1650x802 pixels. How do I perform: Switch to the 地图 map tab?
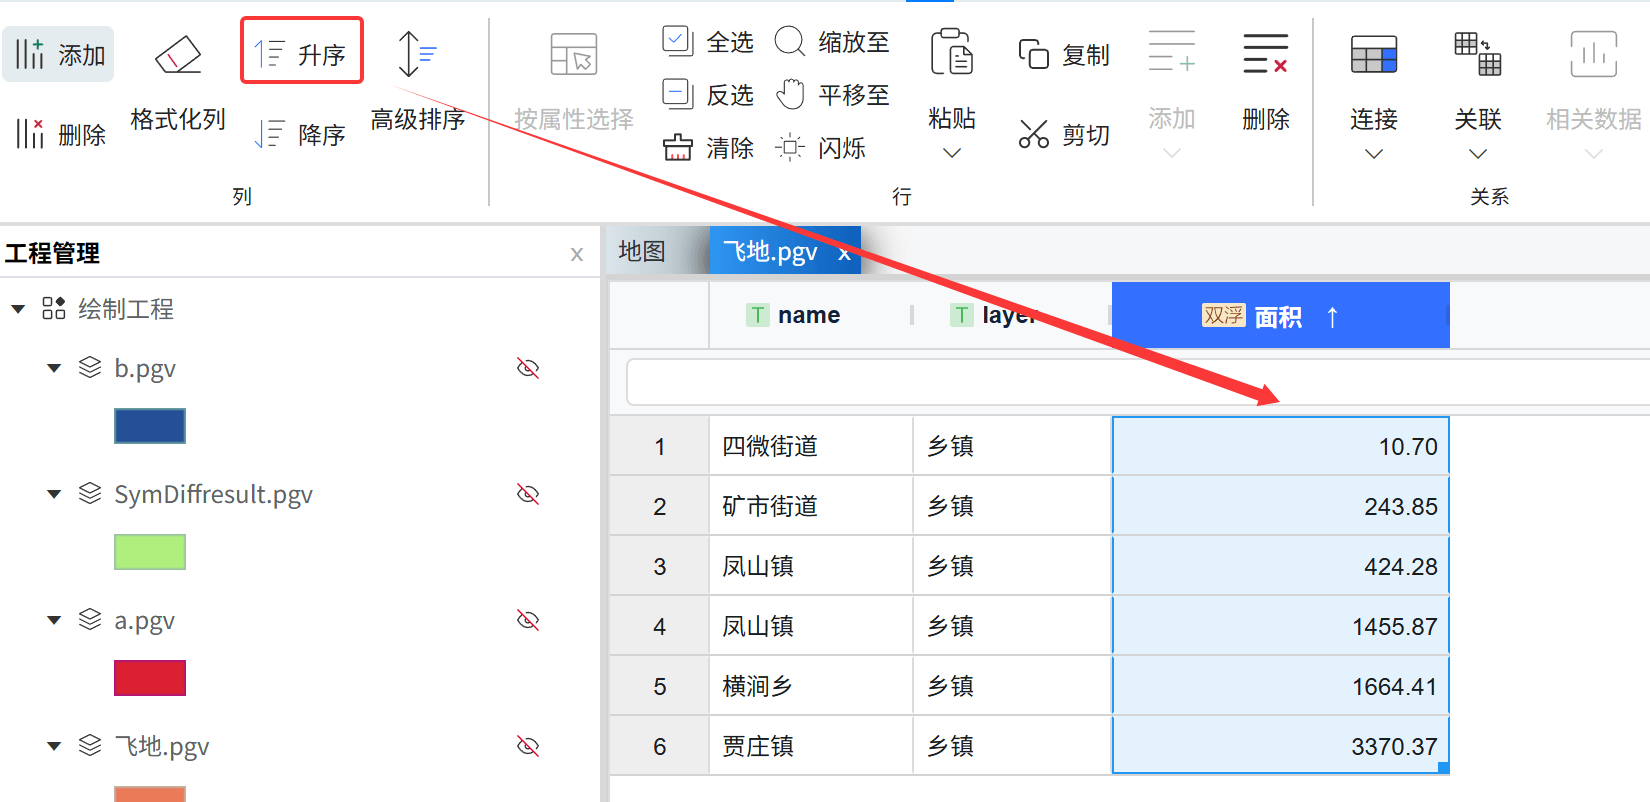(x=642, y=251)
